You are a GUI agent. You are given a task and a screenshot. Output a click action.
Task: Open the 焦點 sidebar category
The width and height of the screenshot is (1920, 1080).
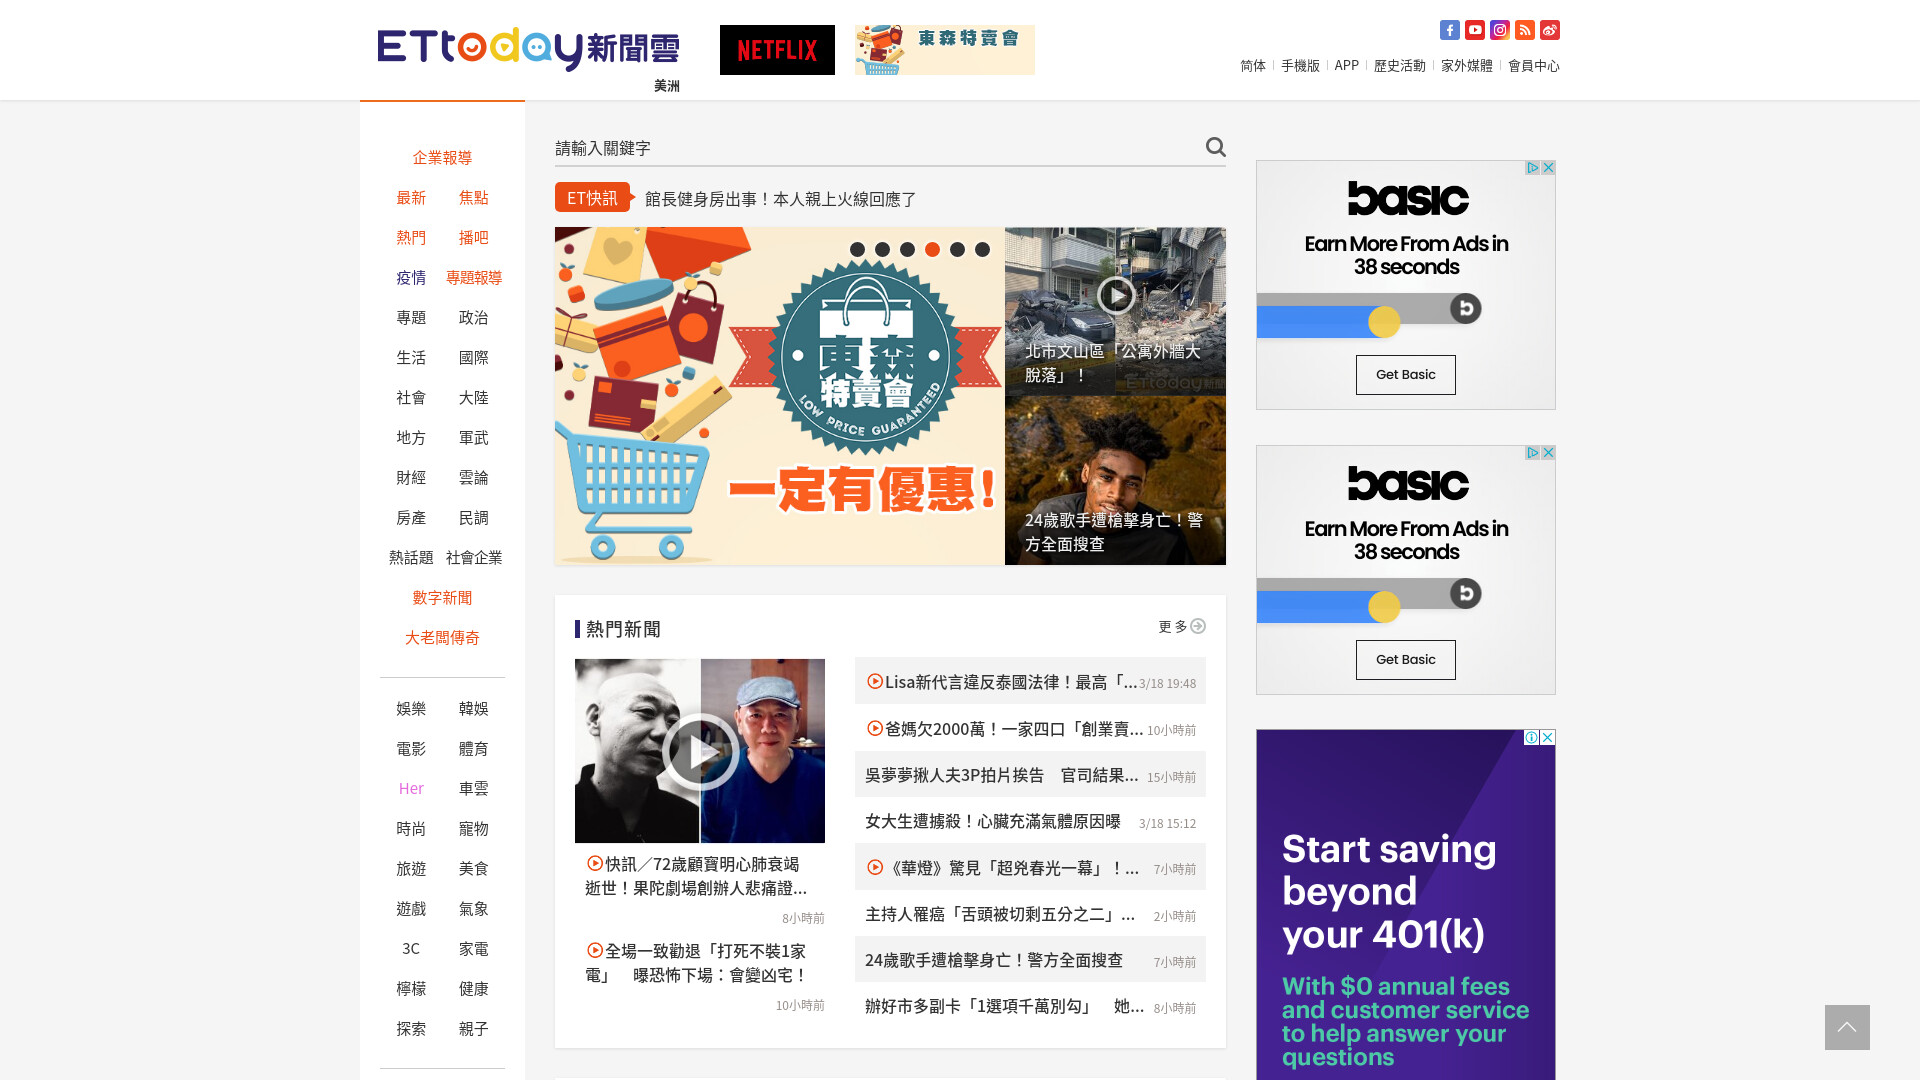pyautogui.click(x=474, y=197)
